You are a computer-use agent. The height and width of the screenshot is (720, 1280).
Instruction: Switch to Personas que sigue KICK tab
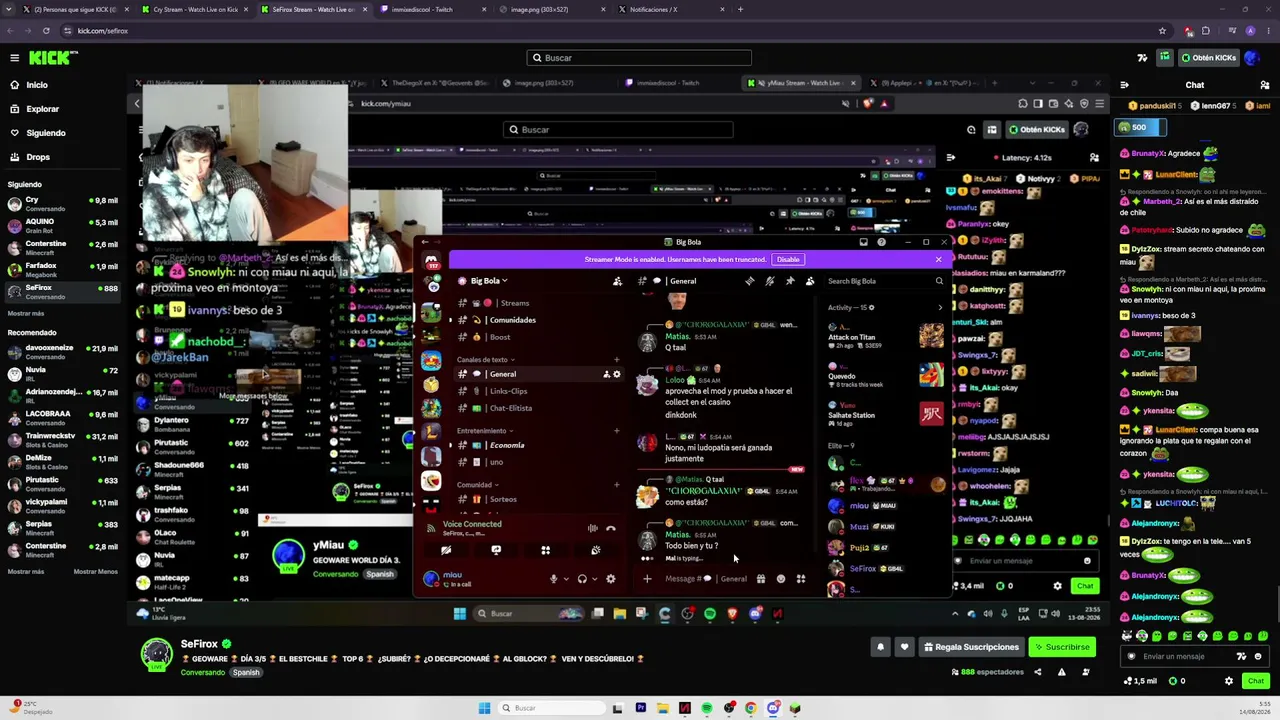click(x=75, y=9)
